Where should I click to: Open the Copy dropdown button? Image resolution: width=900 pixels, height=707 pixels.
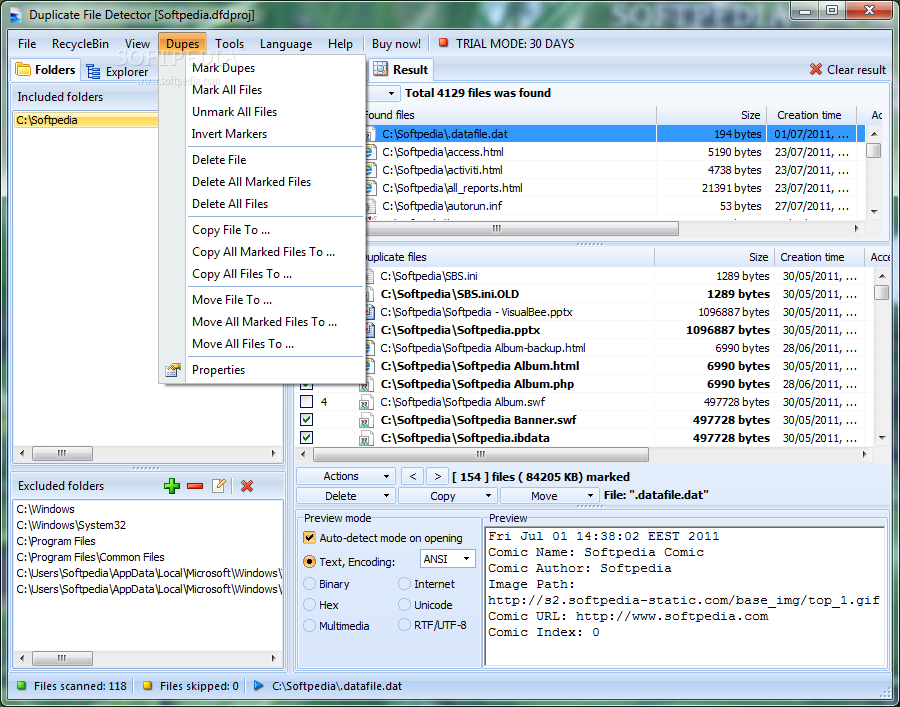(448, 496)
